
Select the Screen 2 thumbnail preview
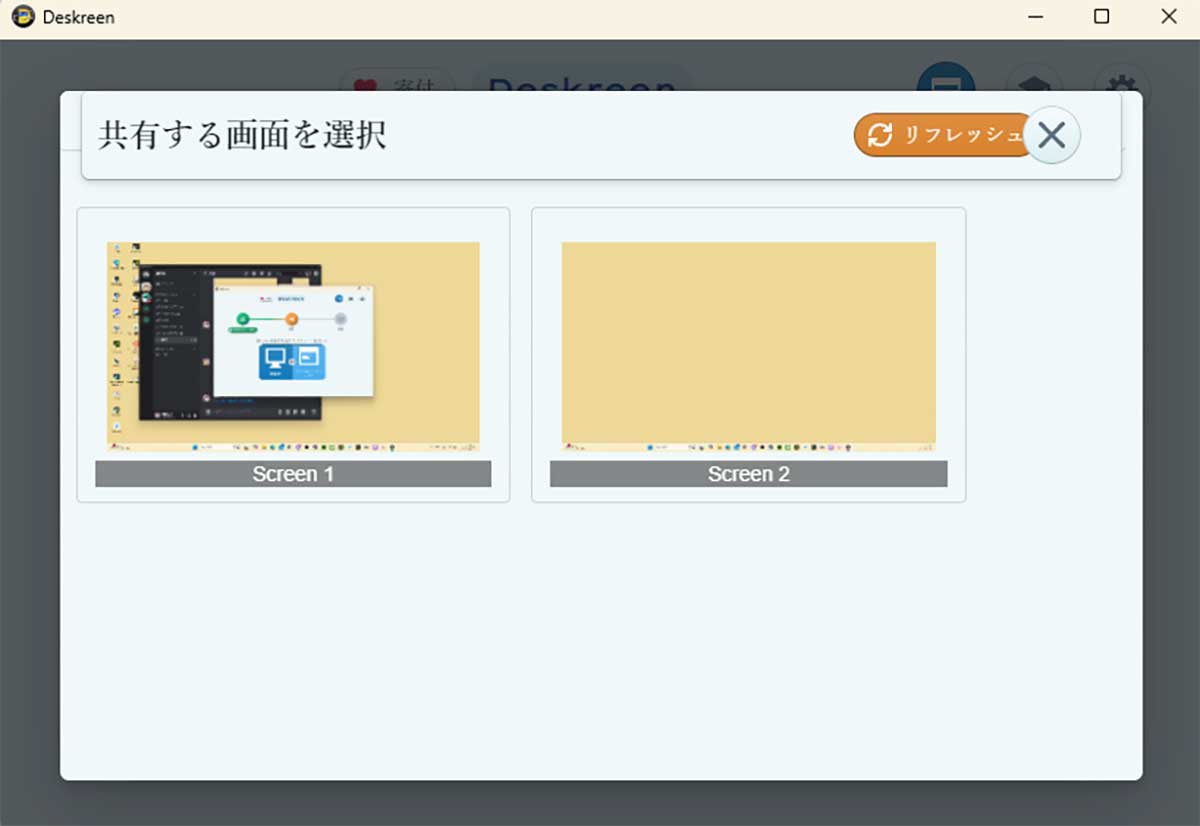(748, 346)
